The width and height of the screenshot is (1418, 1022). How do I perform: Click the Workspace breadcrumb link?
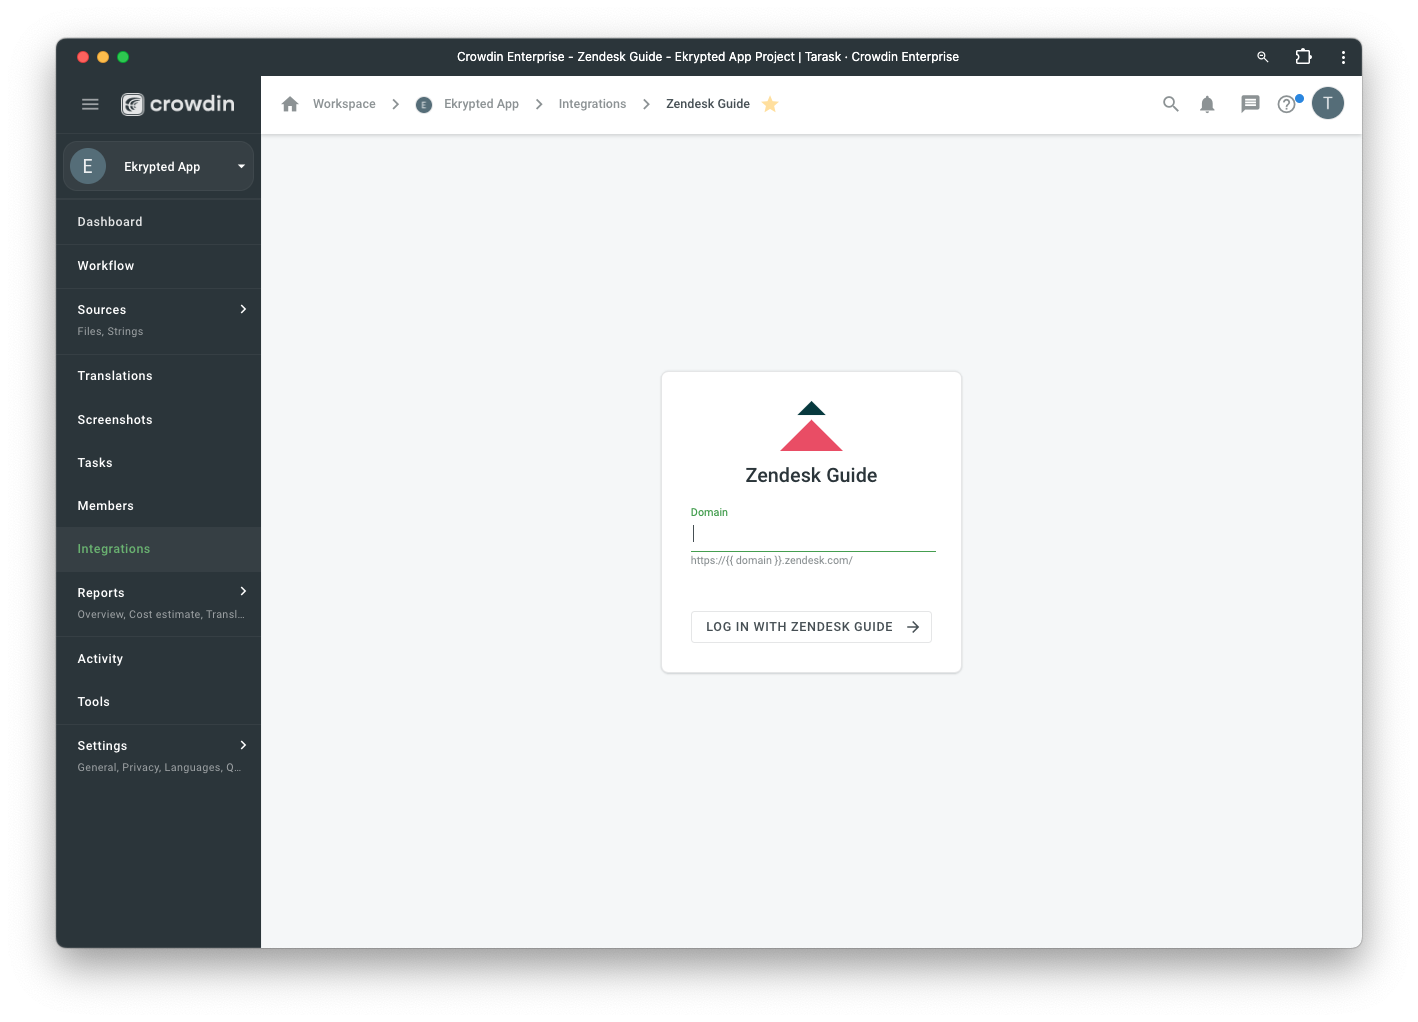click(344, 104)
